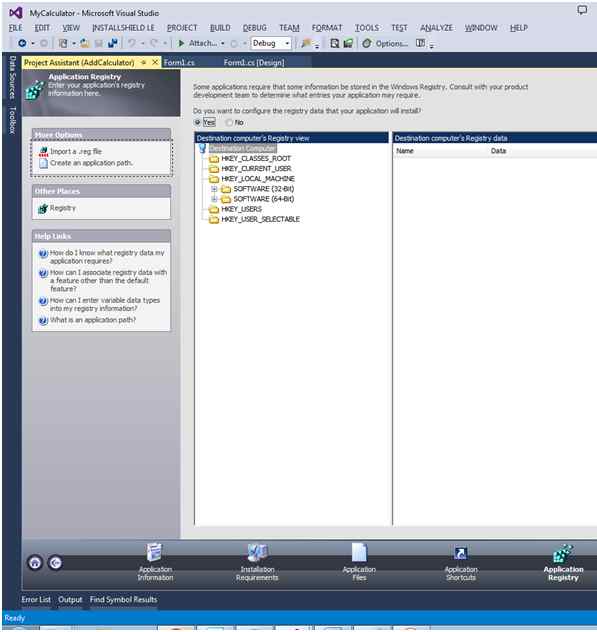The image size is (597, 632).
Task: Click the green Start debugging arrow
Action: tap(181, 43)
